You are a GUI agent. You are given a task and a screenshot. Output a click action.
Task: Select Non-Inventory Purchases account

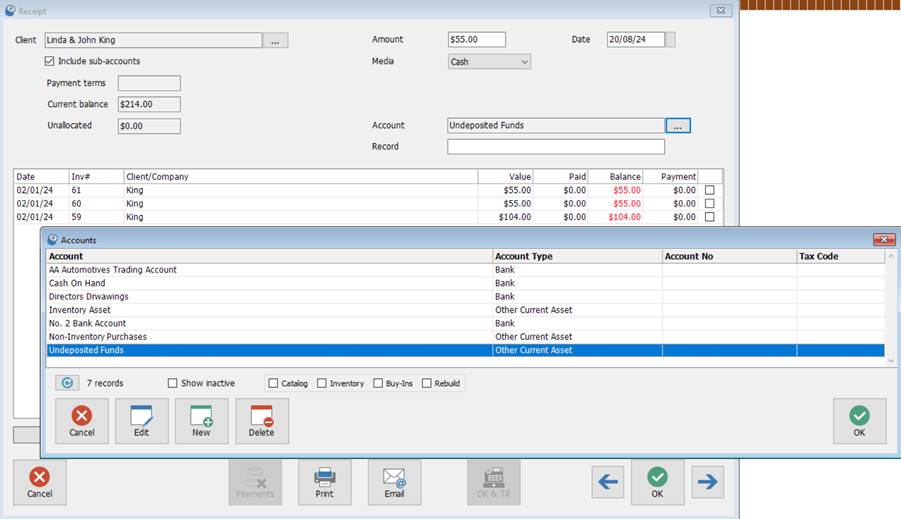pyautogui.click(x=465, y=336)
